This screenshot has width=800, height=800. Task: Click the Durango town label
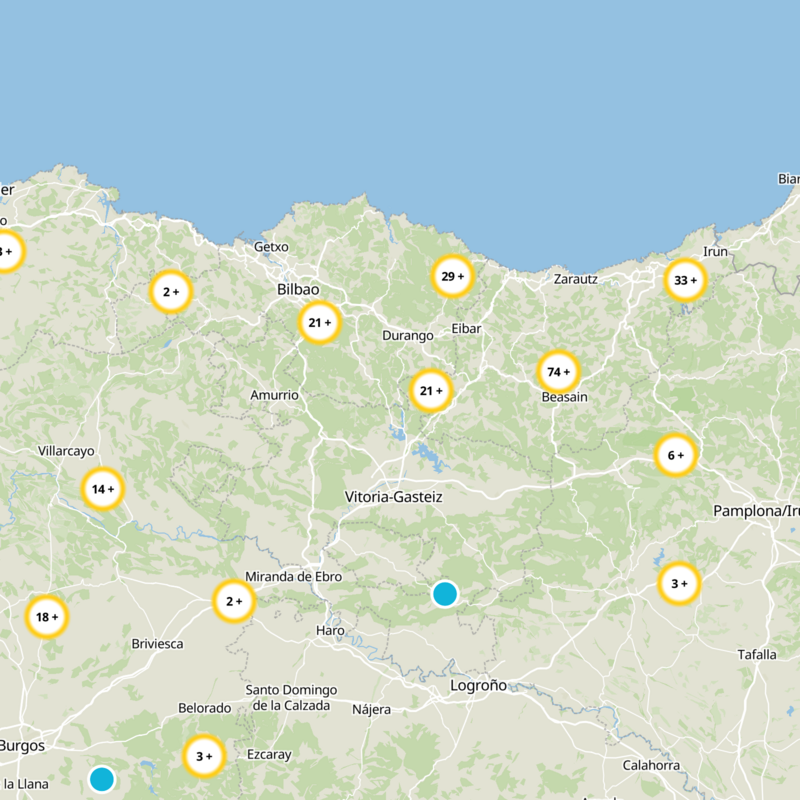pyautogui.click(x=408, y=336)
